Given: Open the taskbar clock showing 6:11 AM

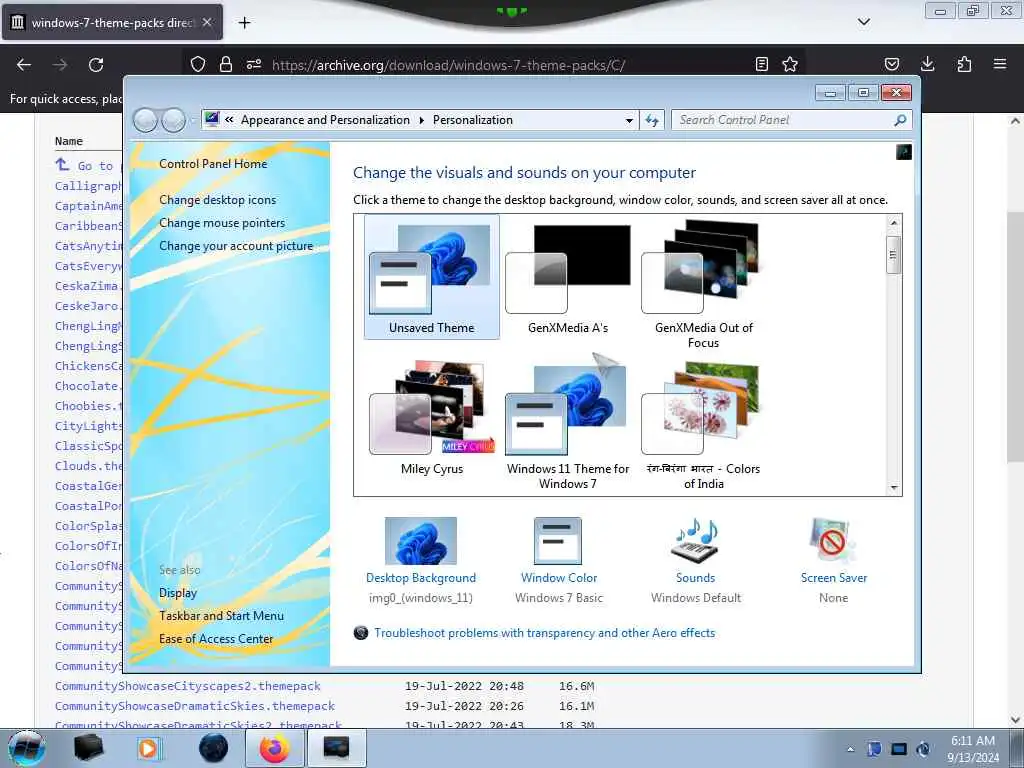Looking at the screenshot, I should tap(973, 749).
